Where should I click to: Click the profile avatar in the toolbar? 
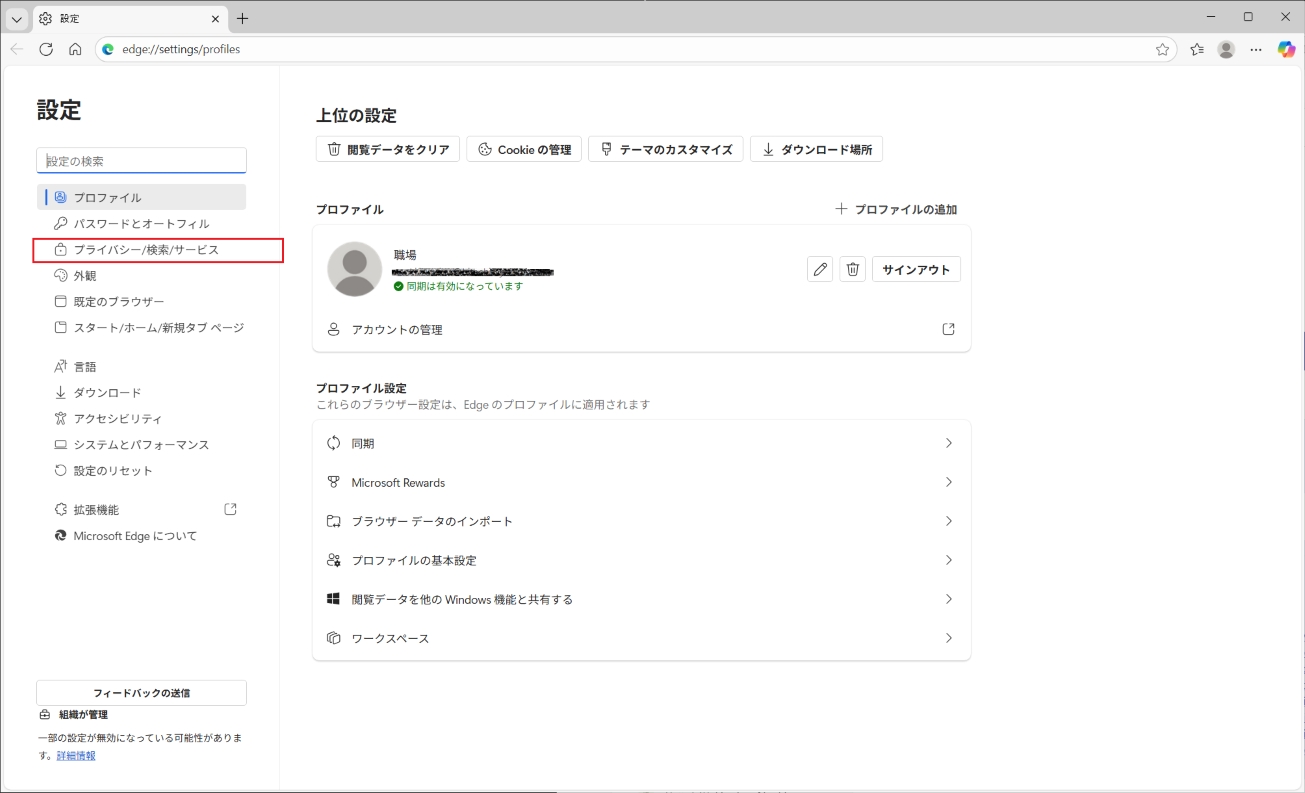[1226, 49]
